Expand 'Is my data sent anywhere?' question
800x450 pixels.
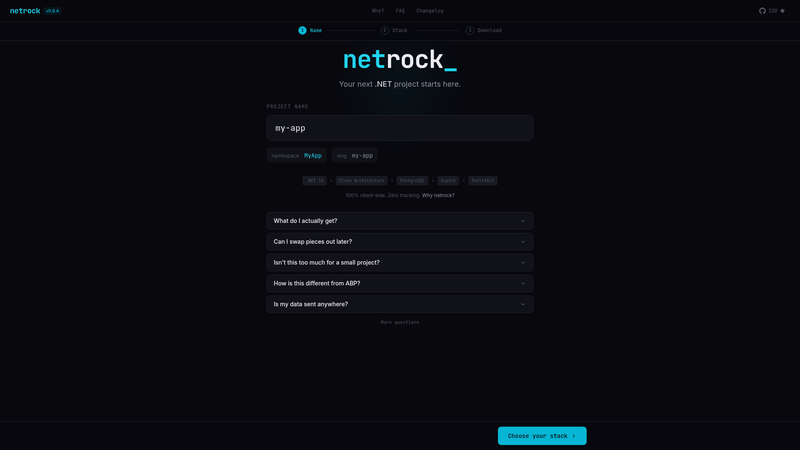[399, 304]
